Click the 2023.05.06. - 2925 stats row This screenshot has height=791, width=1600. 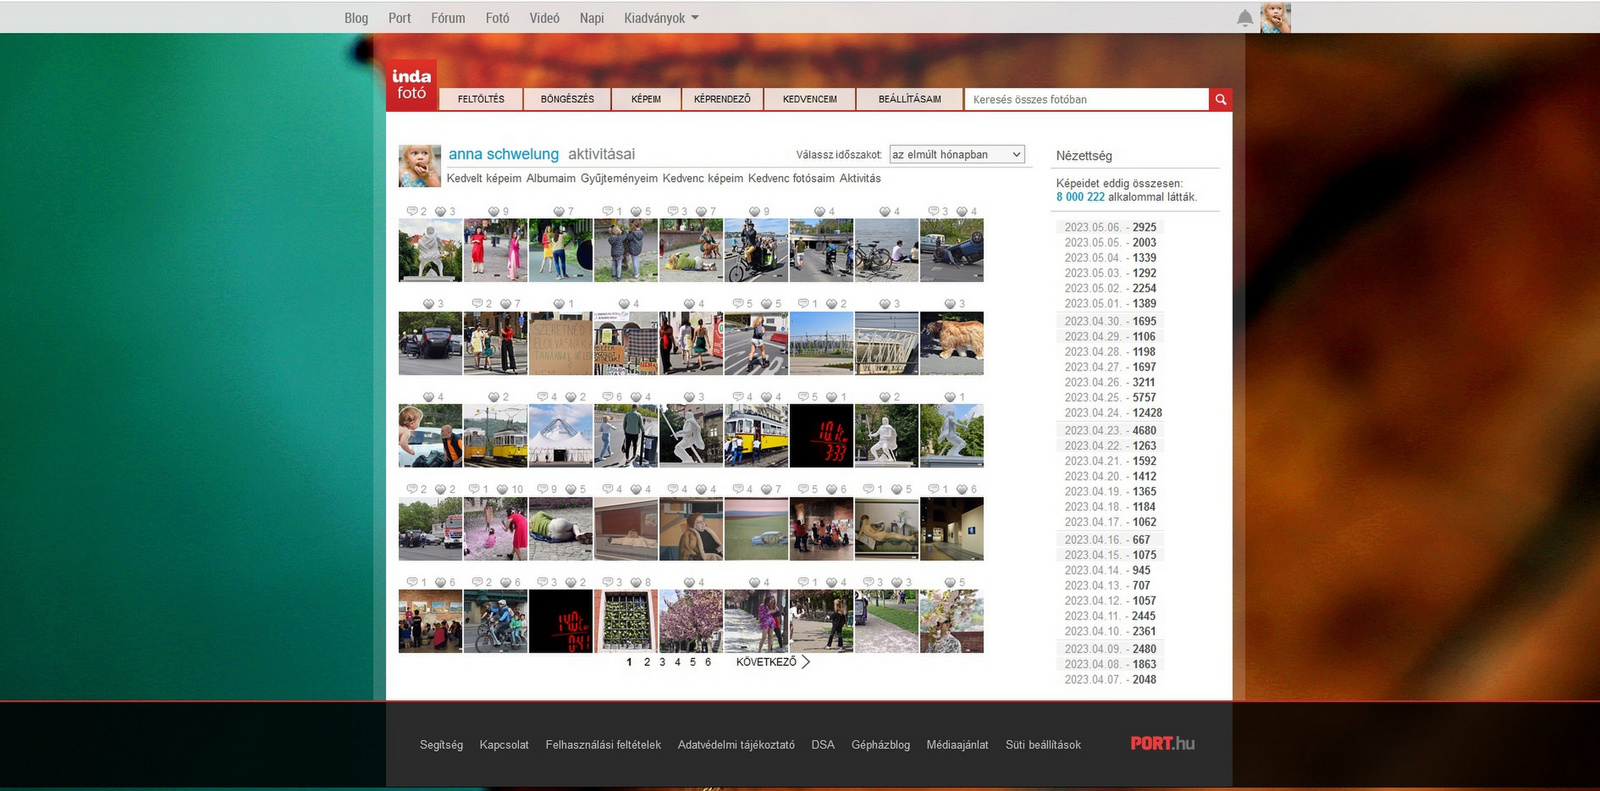coord(1110,227)
